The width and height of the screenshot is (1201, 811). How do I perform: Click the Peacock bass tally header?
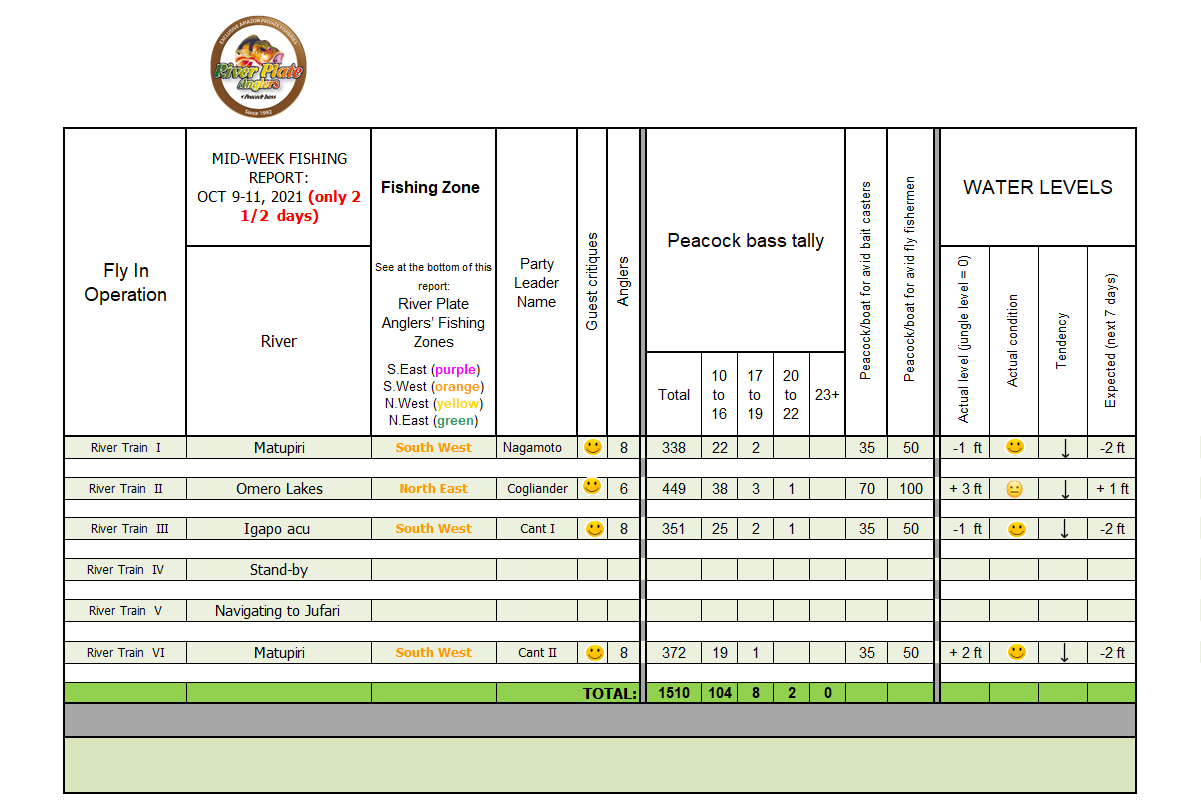coord(745,240)
